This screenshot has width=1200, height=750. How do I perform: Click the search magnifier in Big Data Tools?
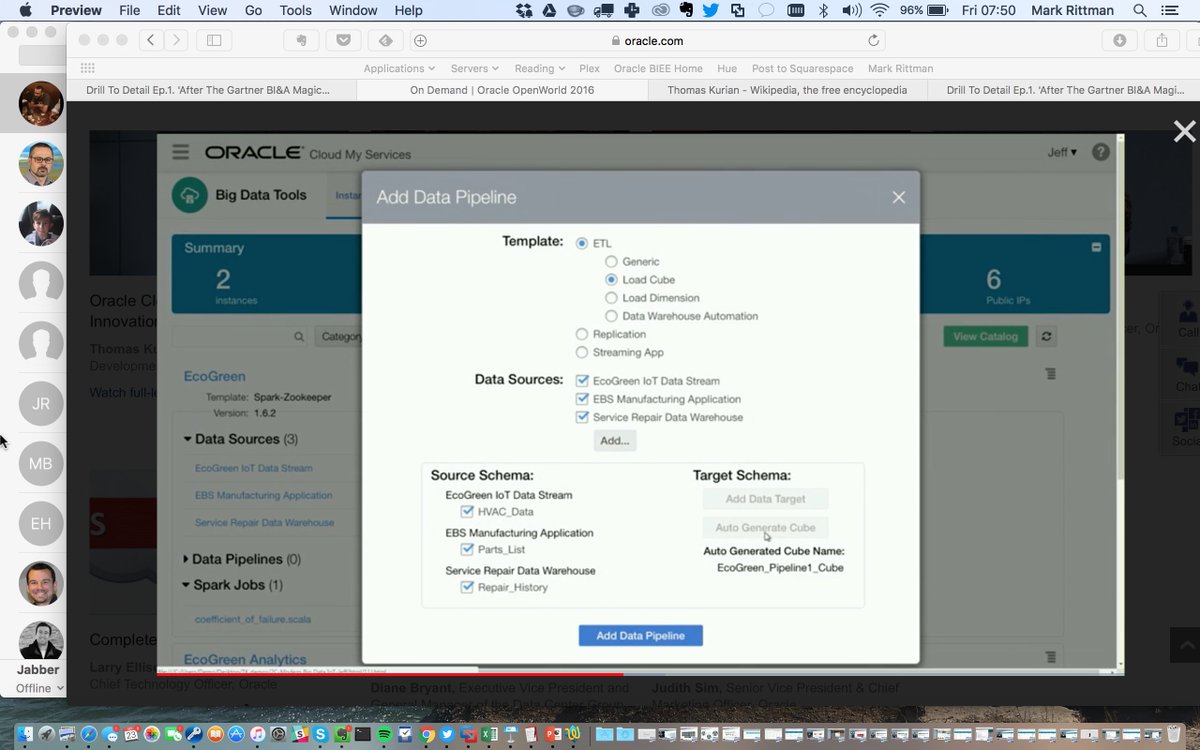click(299, 337)
